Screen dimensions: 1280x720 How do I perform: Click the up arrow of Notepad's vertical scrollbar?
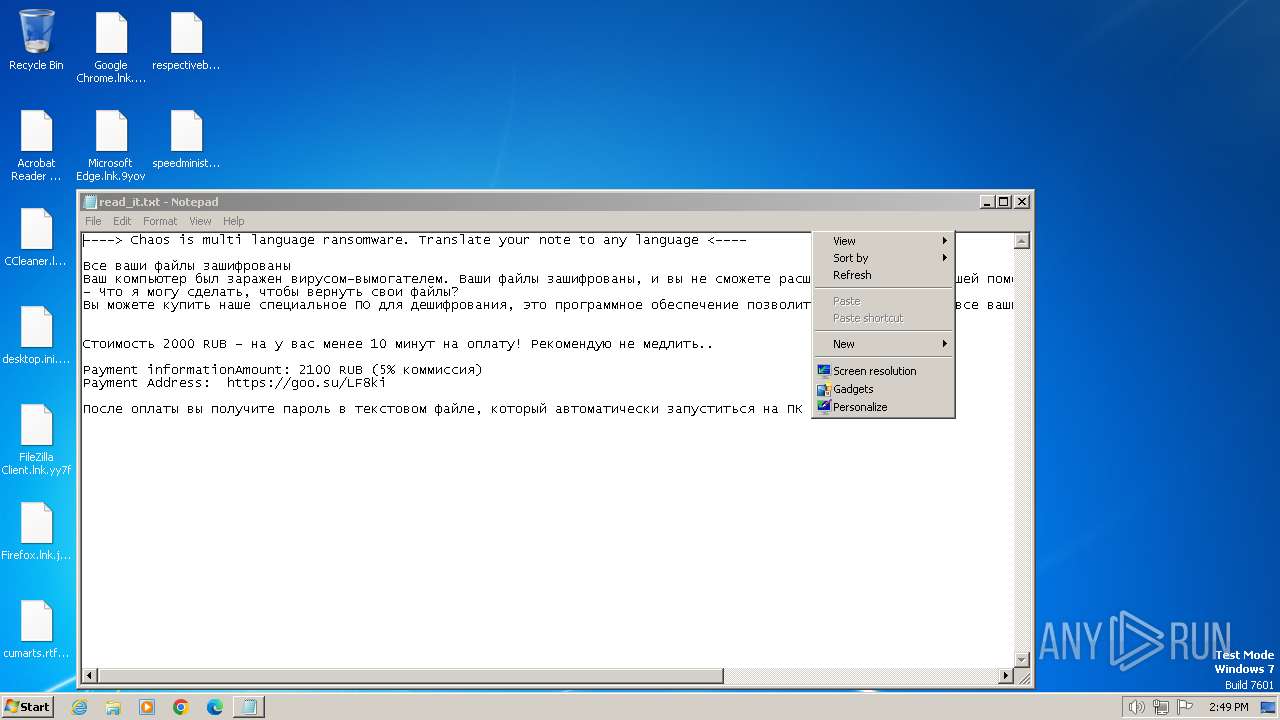(x=1021, y=241)
